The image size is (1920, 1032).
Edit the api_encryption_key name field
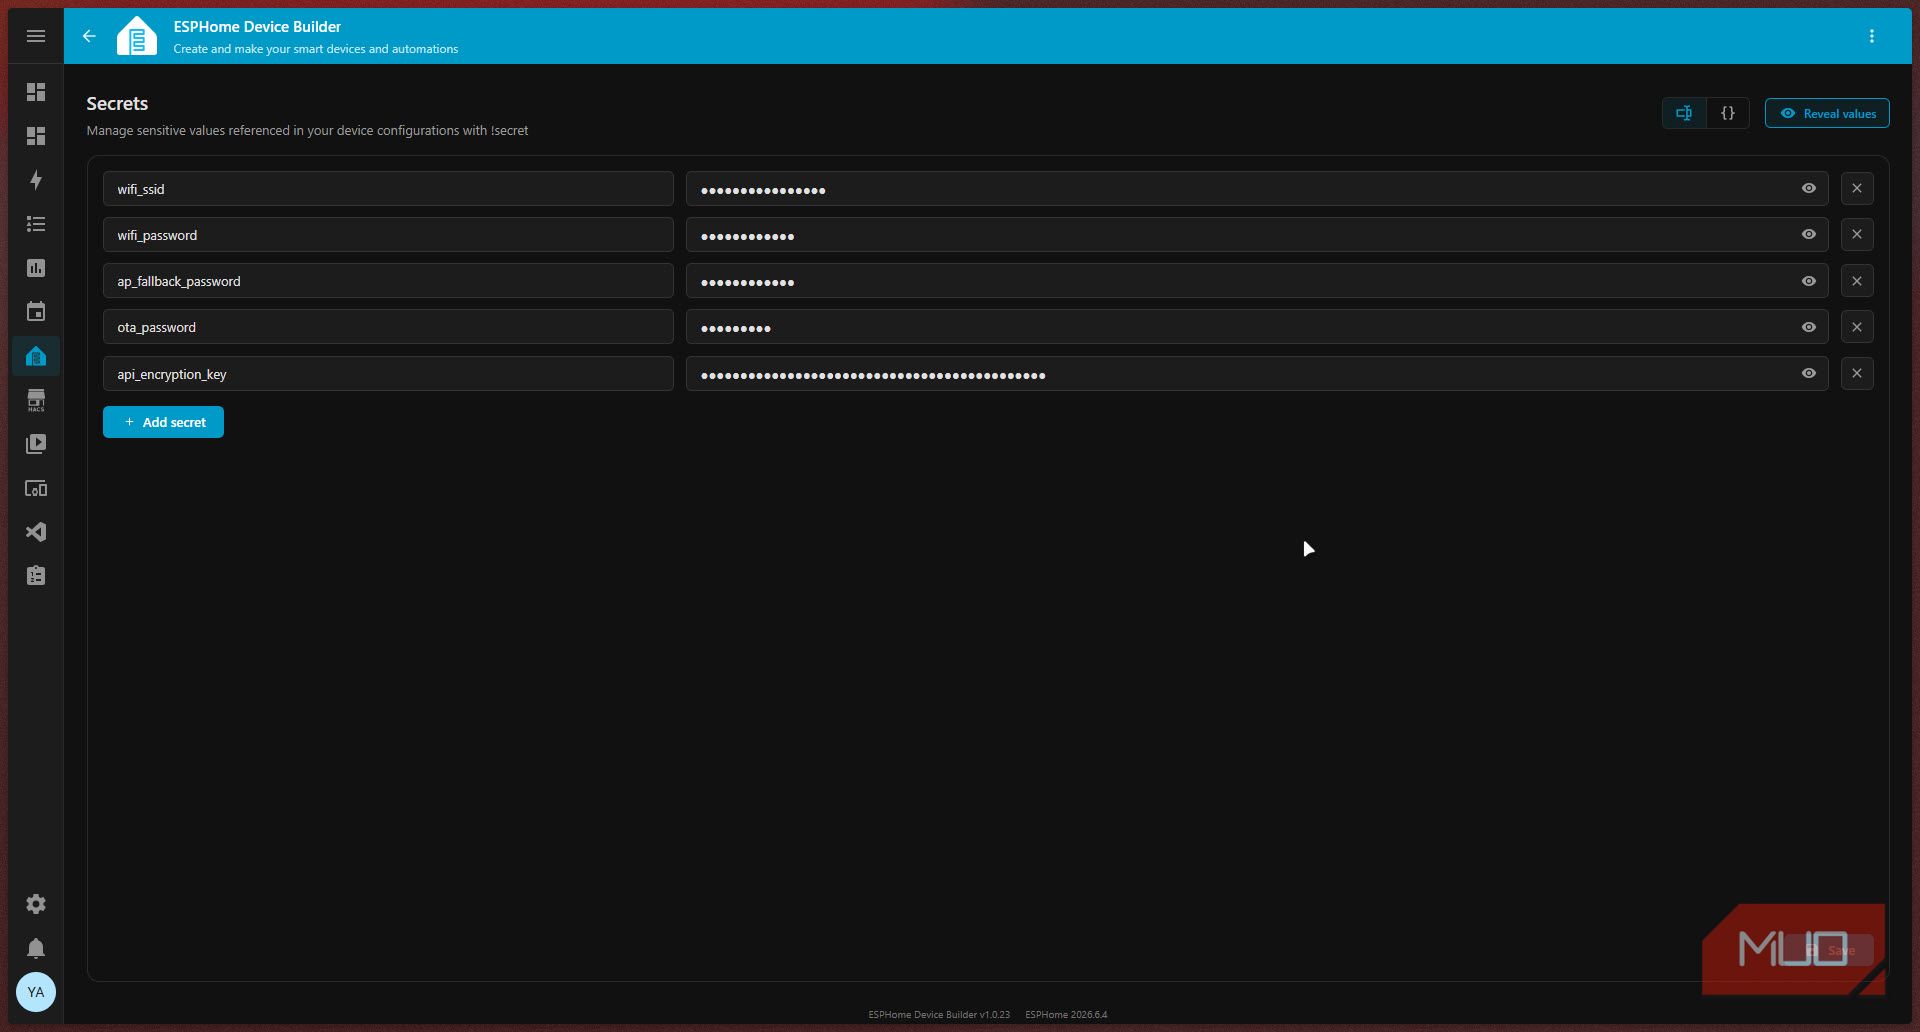coord(388,373)
